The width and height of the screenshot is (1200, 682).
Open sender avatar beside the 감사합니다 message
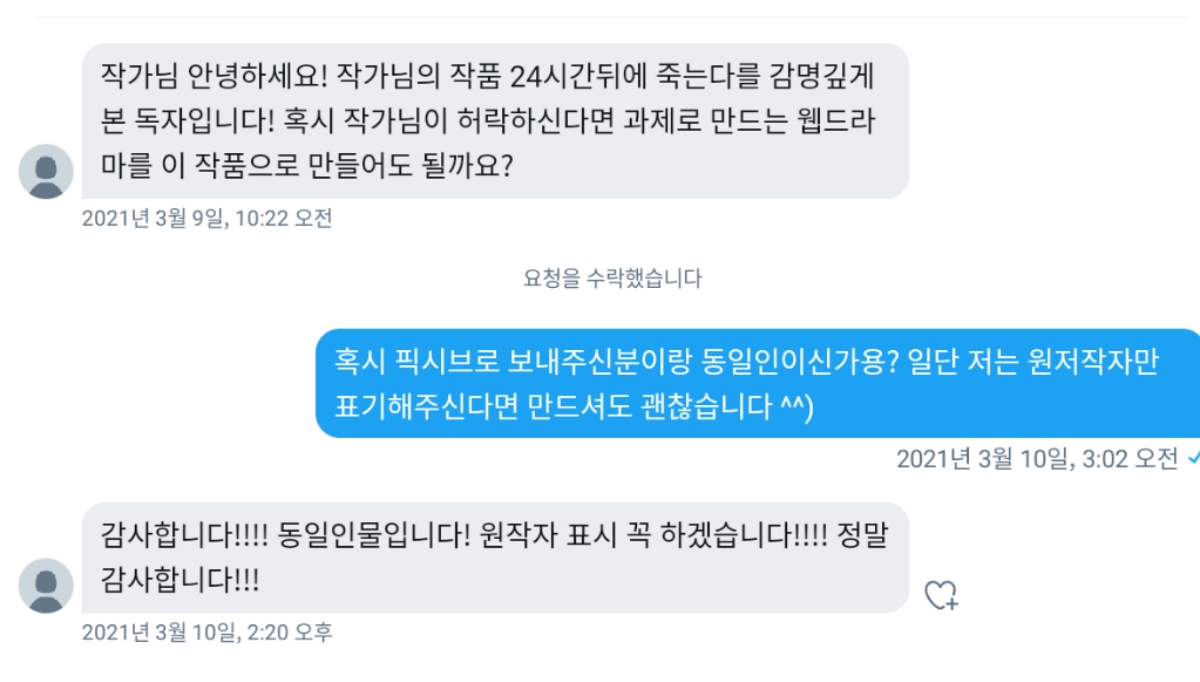pyautogui.click(x=46, y=586)
